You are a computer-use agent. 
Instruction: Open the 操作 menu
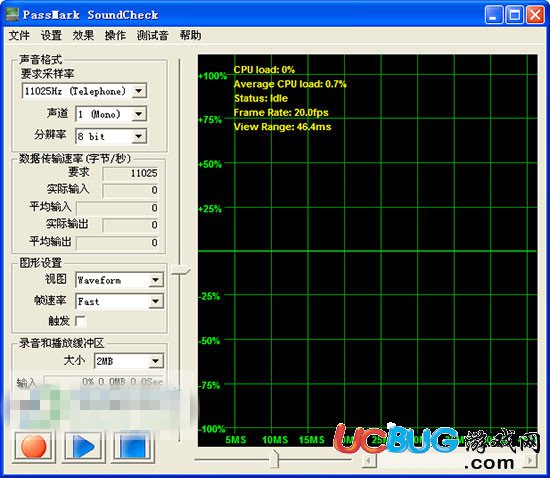click(115, 35)
